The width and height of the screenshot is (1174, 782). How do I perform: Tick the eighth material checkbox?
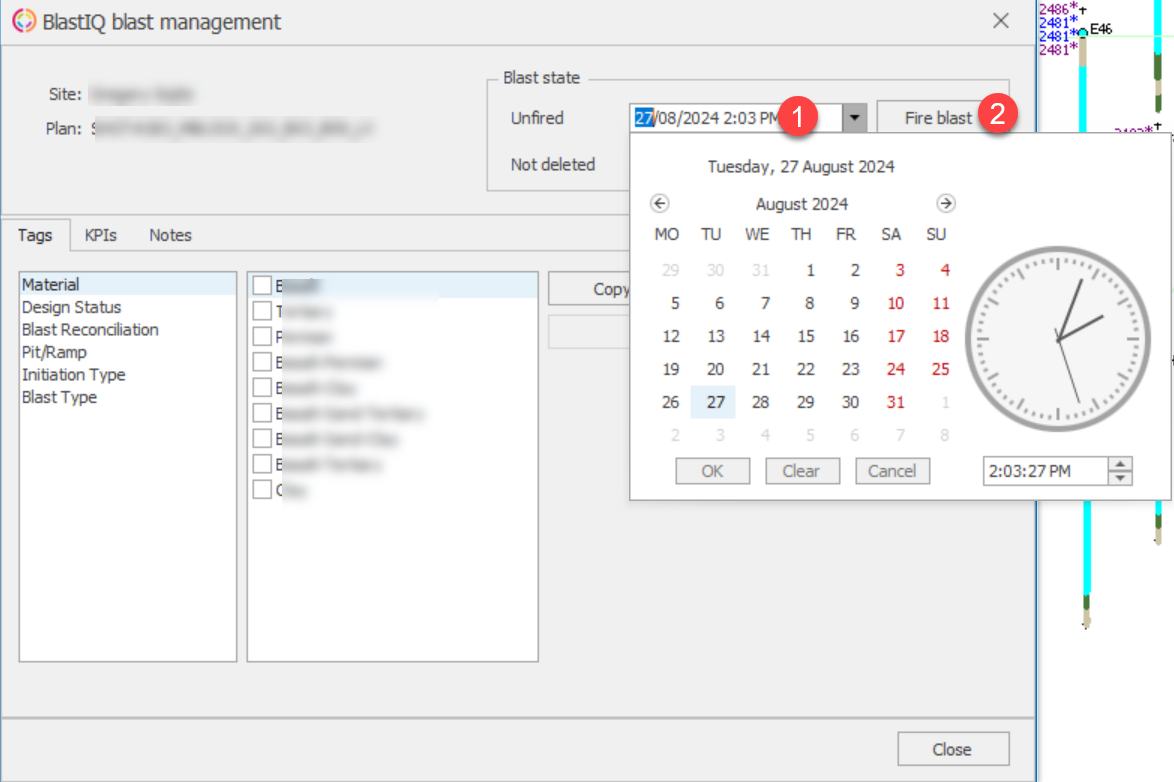(262, 464)
